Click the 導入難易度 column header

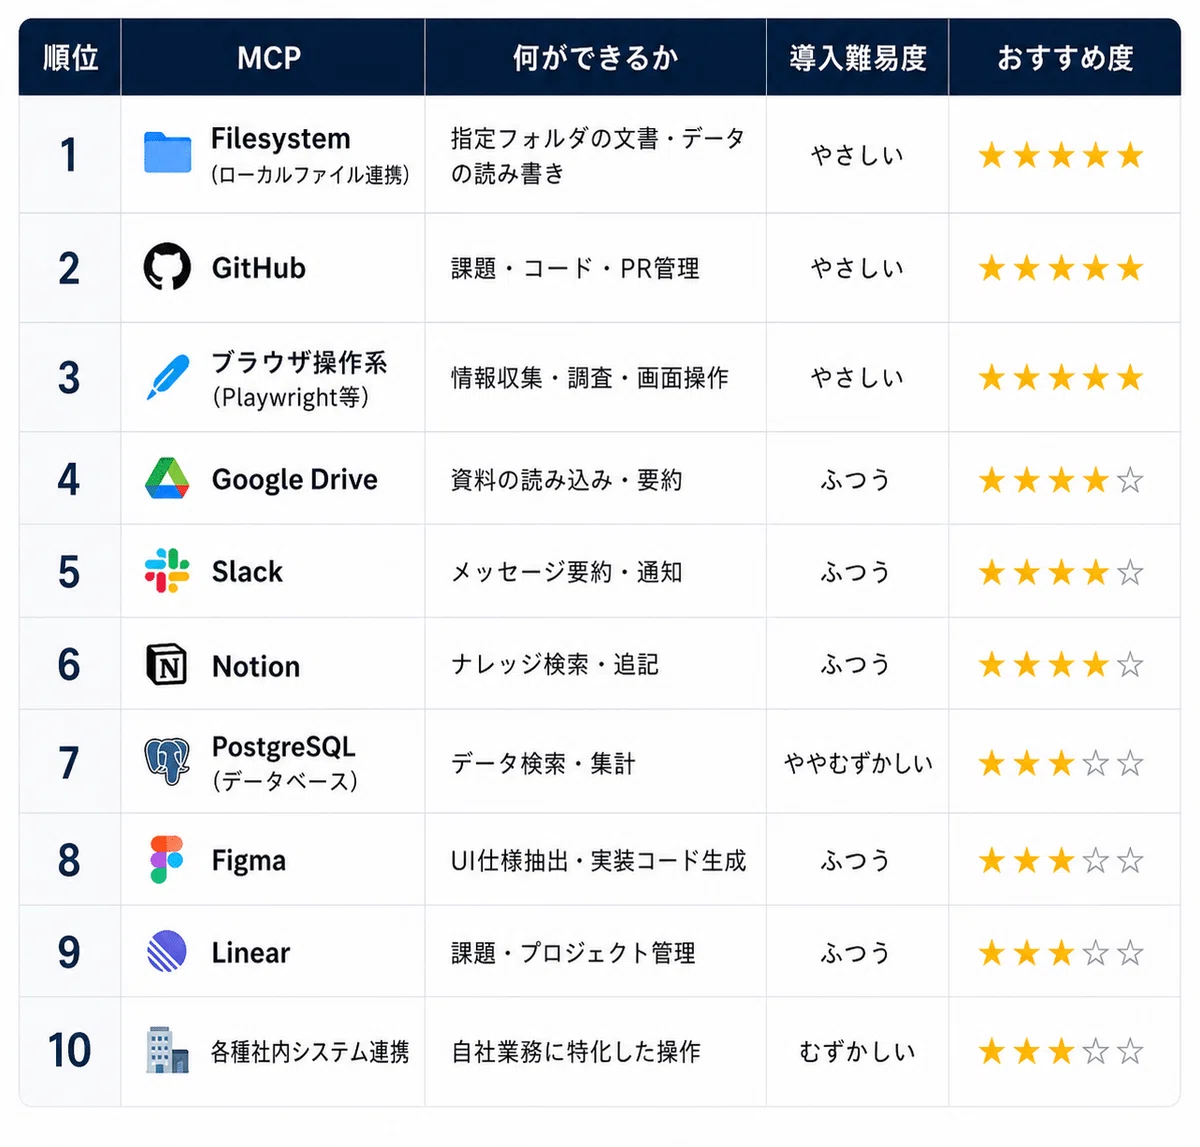pyautogui.click(x=858, y=58)
